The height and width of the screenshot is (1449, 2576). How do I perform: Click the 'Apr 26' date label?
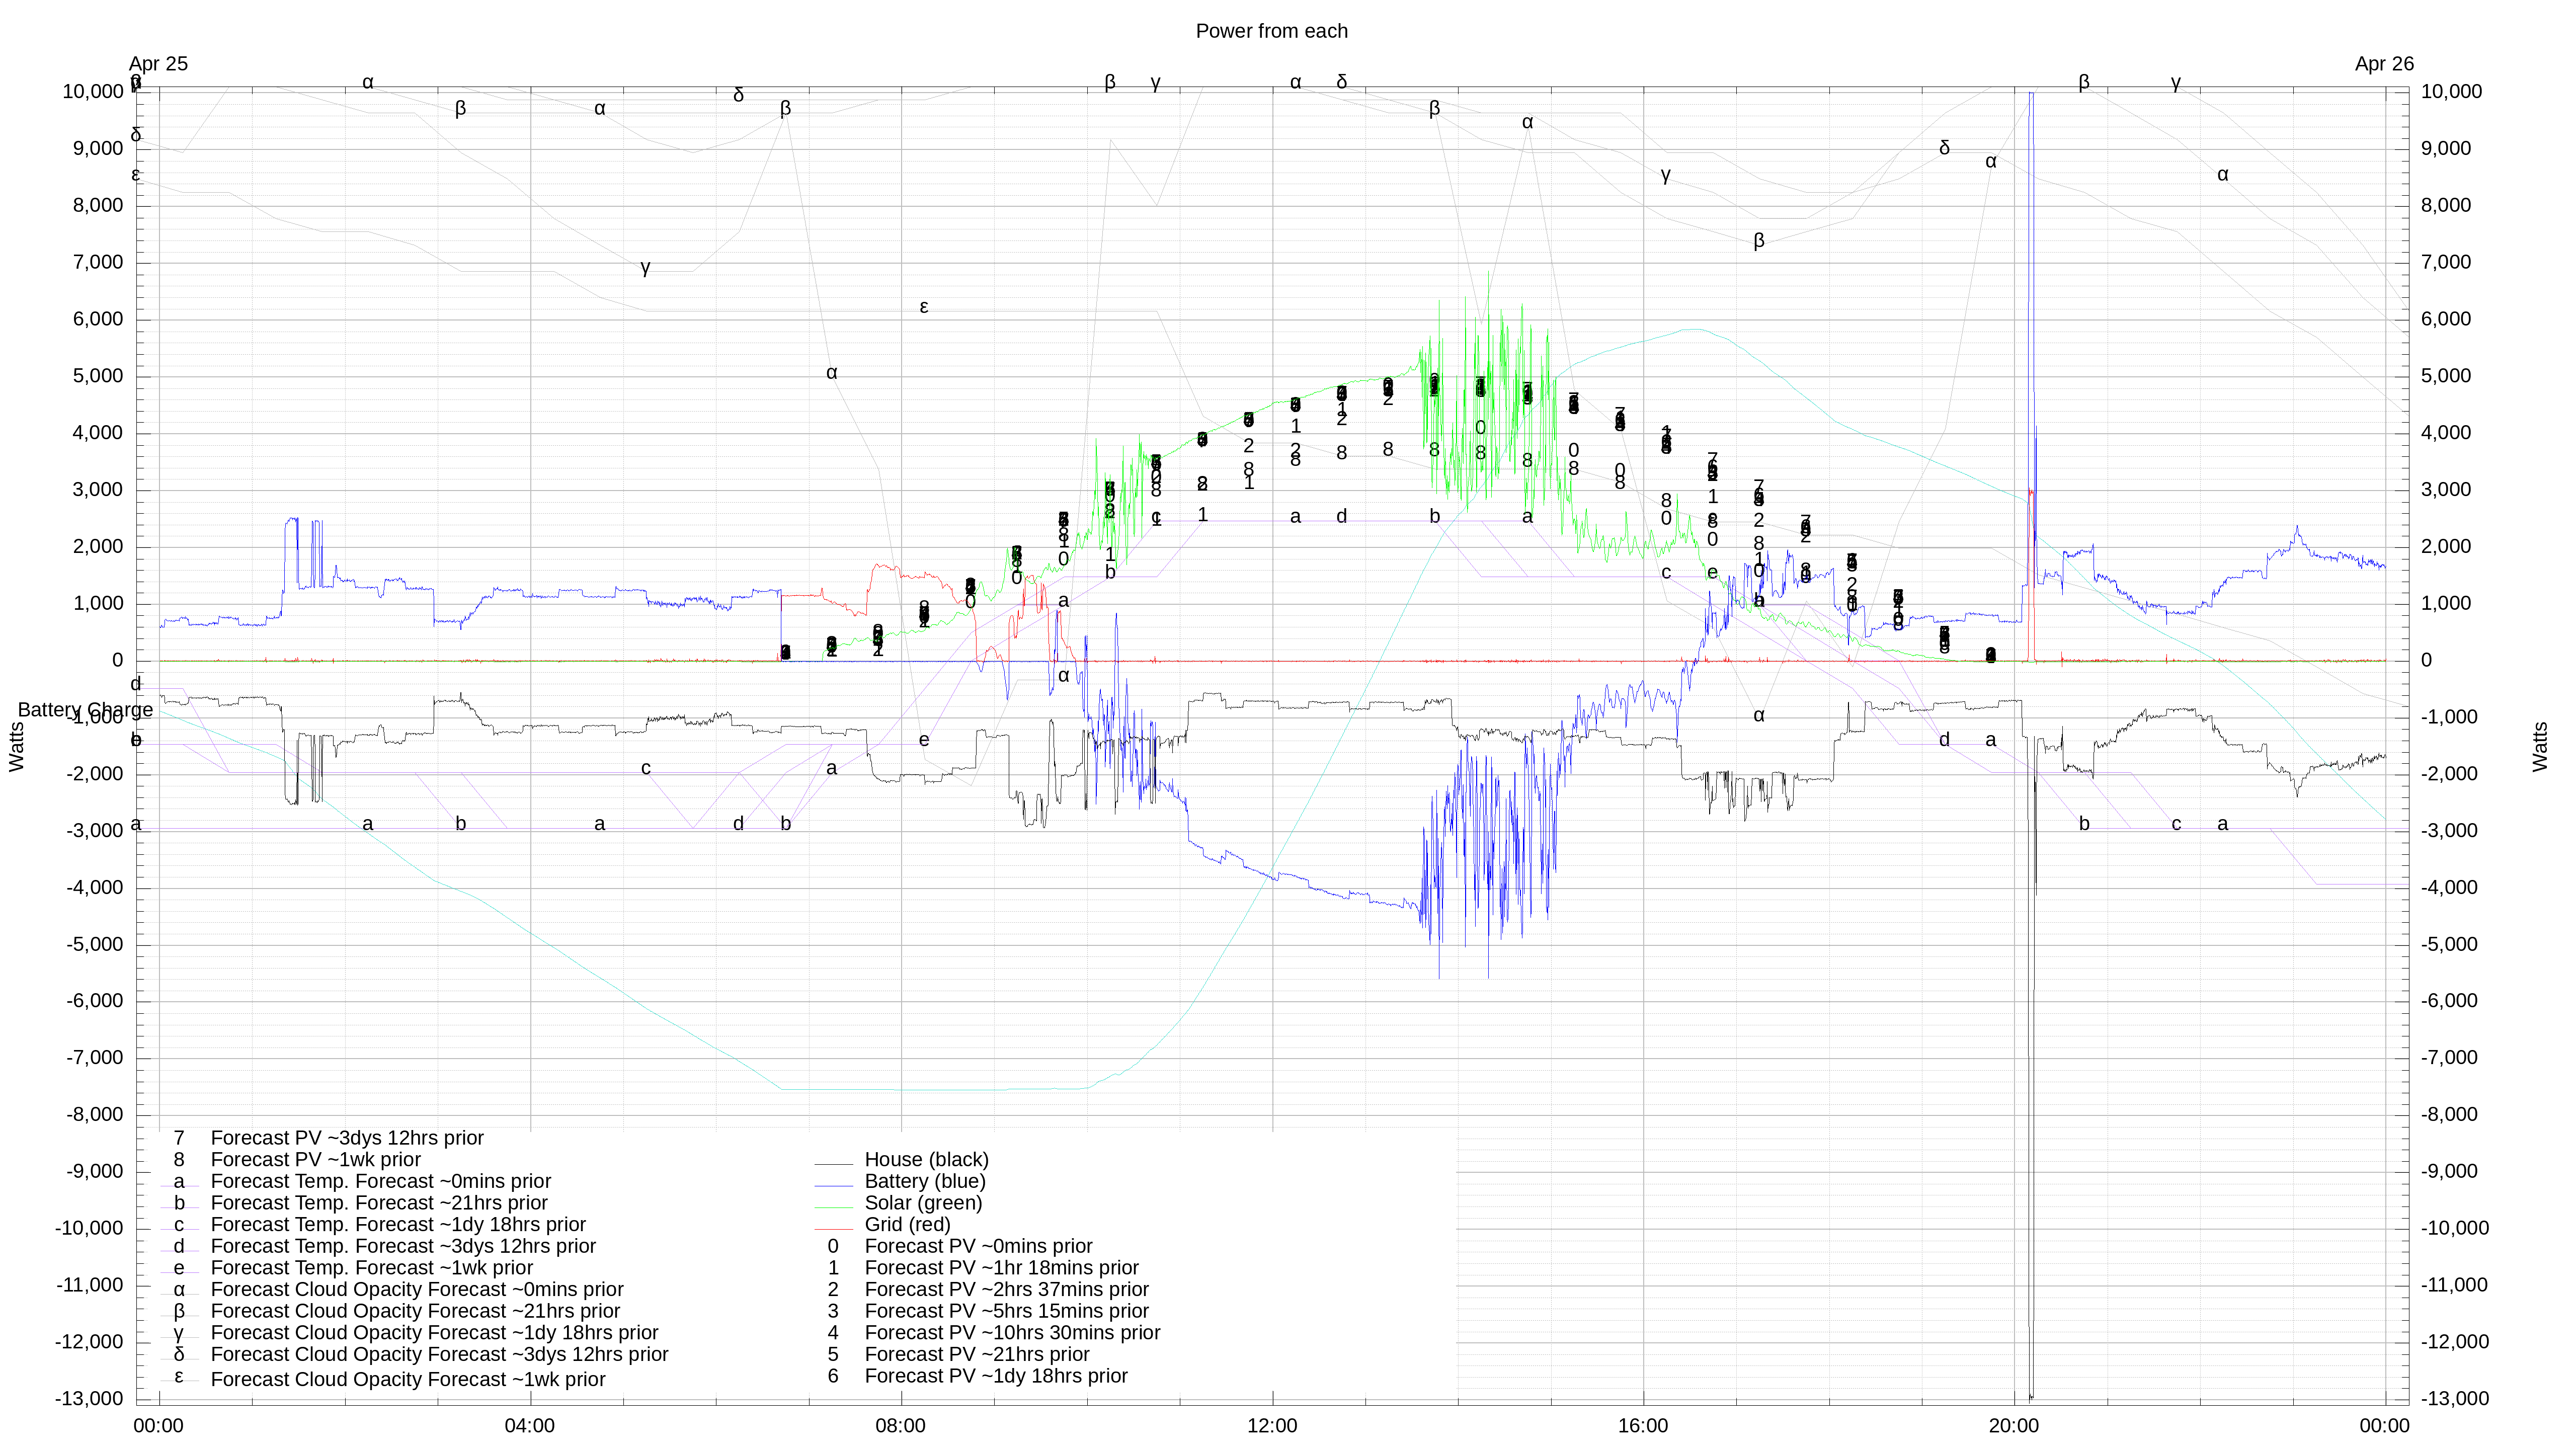tap(2384, 64)
